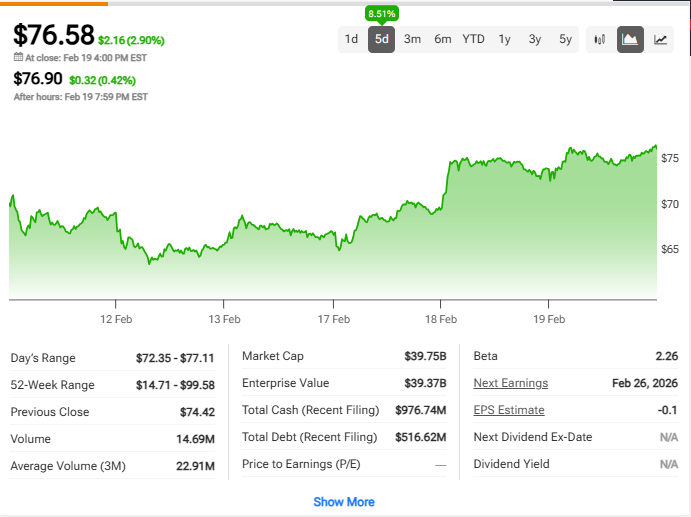Click the 17 Feb axis marker

334,319
